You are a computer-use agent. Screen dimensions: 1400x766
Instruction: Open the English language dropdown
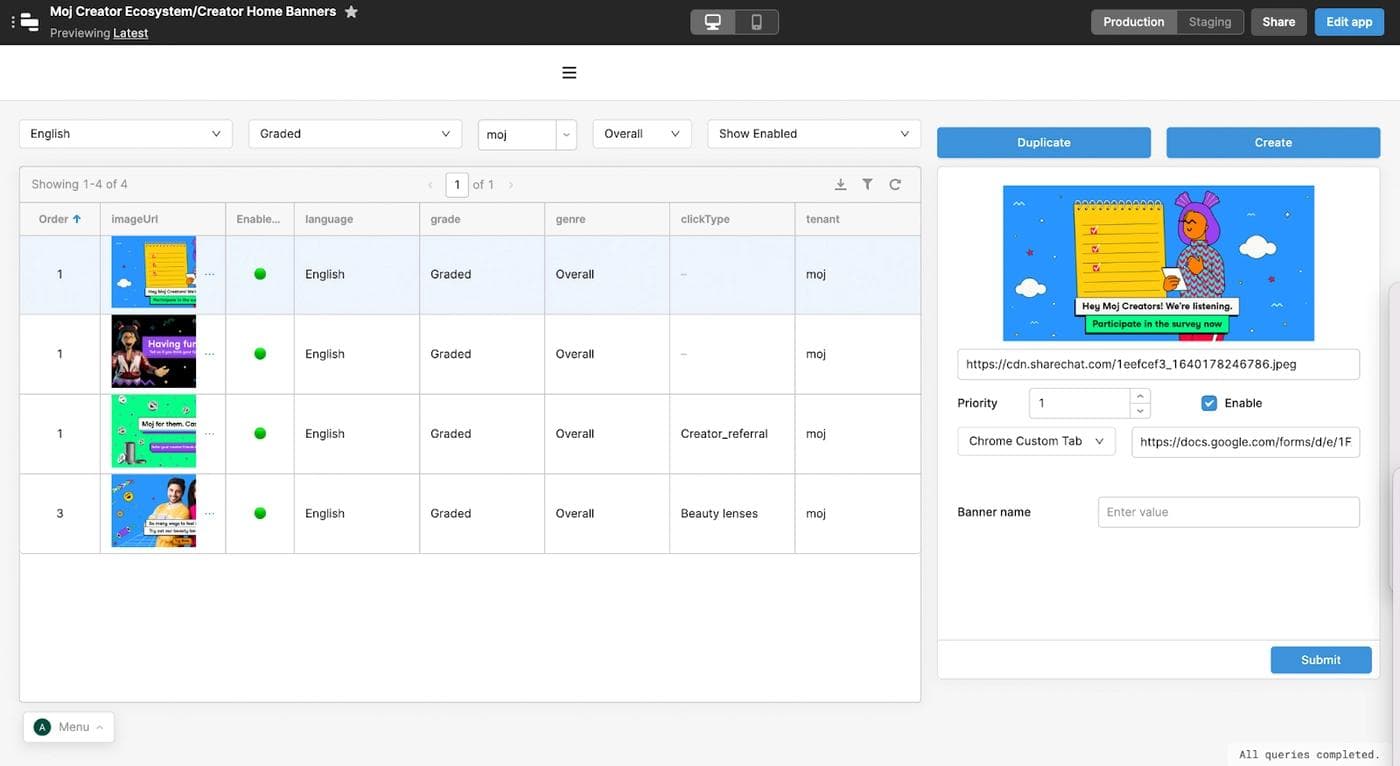click(x=125, y=133)
